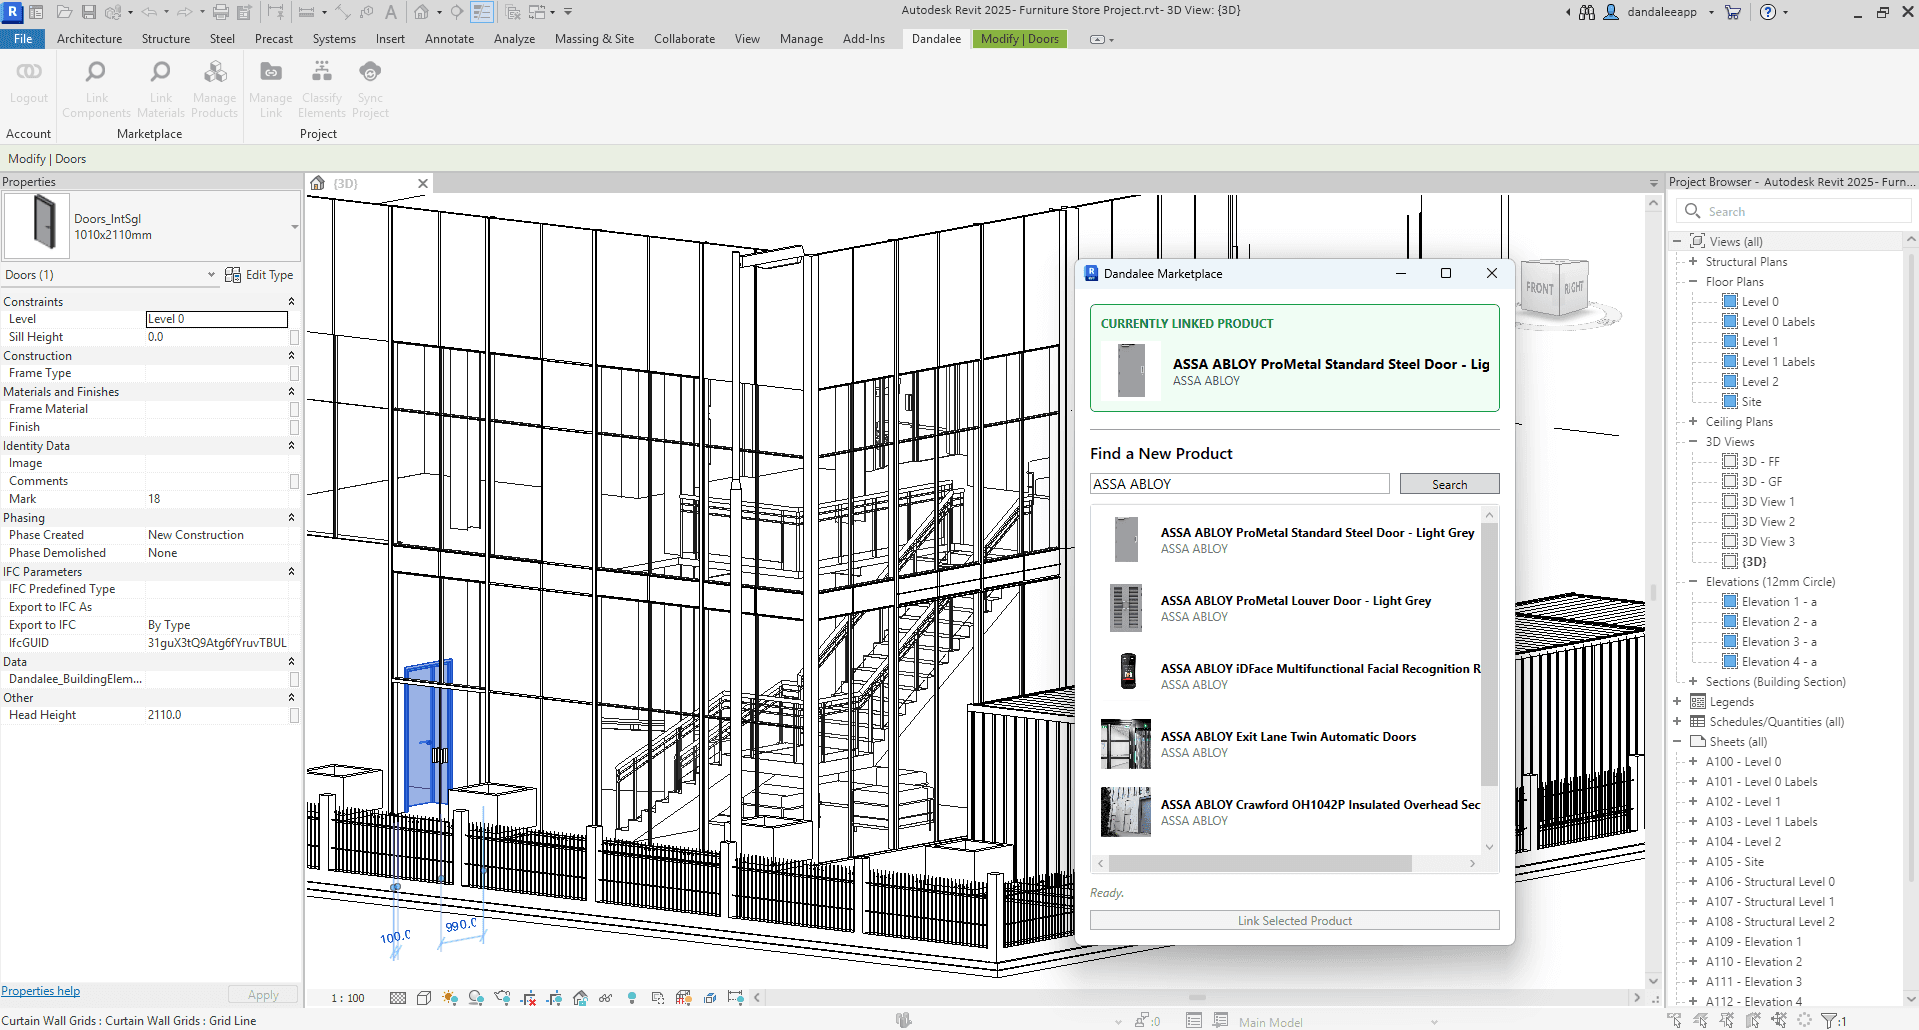Viewport: 1919px width, 1030px height.
Task: Click Link Components in the Marketplace panel
Action: point(96,90)
